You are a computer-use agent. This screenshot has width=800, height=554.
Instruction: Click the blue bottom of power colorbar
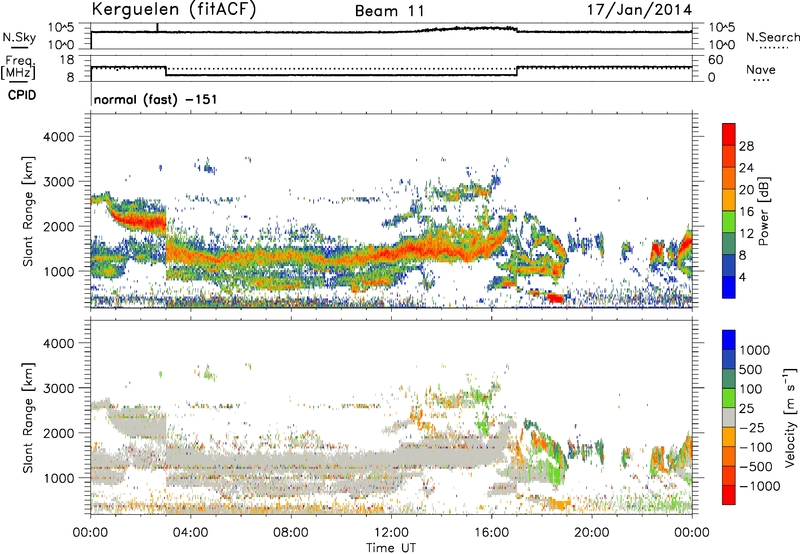(x=729, y=287)
